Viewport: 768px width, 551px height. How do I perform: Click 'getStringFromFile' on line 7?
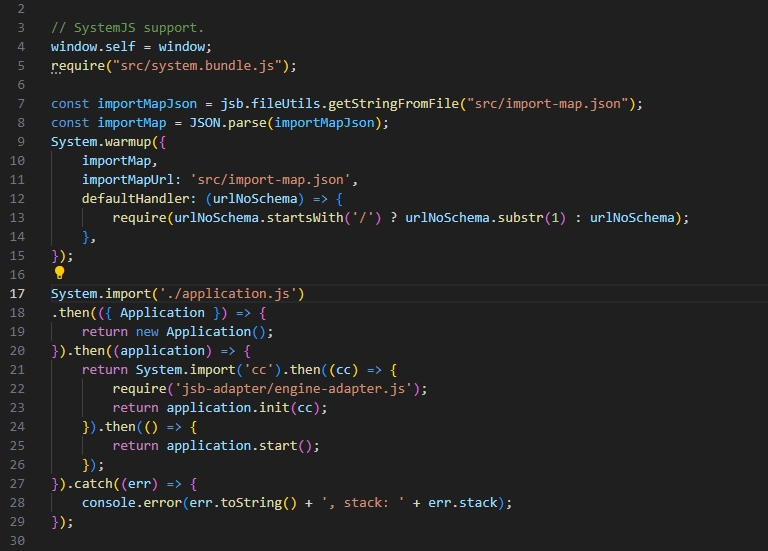point(393,104)
